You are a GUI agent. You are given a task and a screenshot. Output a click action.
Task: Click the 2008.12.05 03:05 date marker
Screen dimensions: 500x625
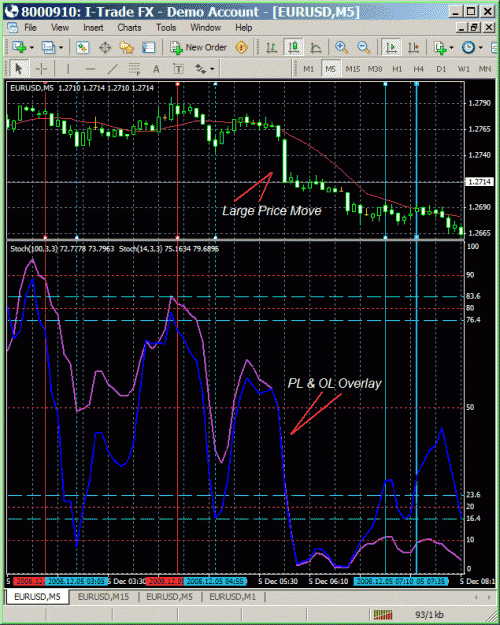tap(76, 581)
